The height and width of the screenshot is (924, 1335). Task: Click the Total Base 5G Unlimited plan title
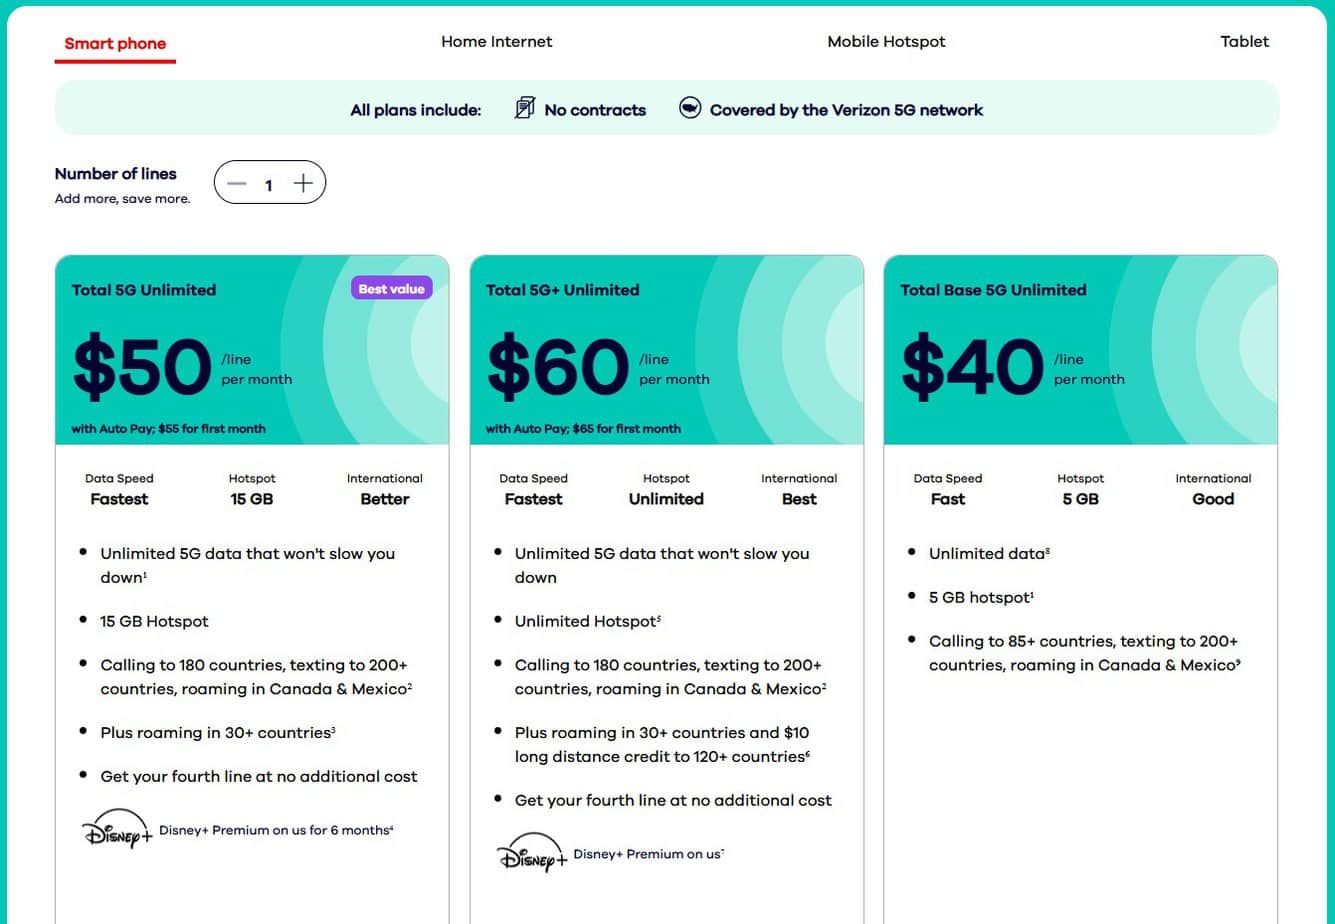click(992, 290)
